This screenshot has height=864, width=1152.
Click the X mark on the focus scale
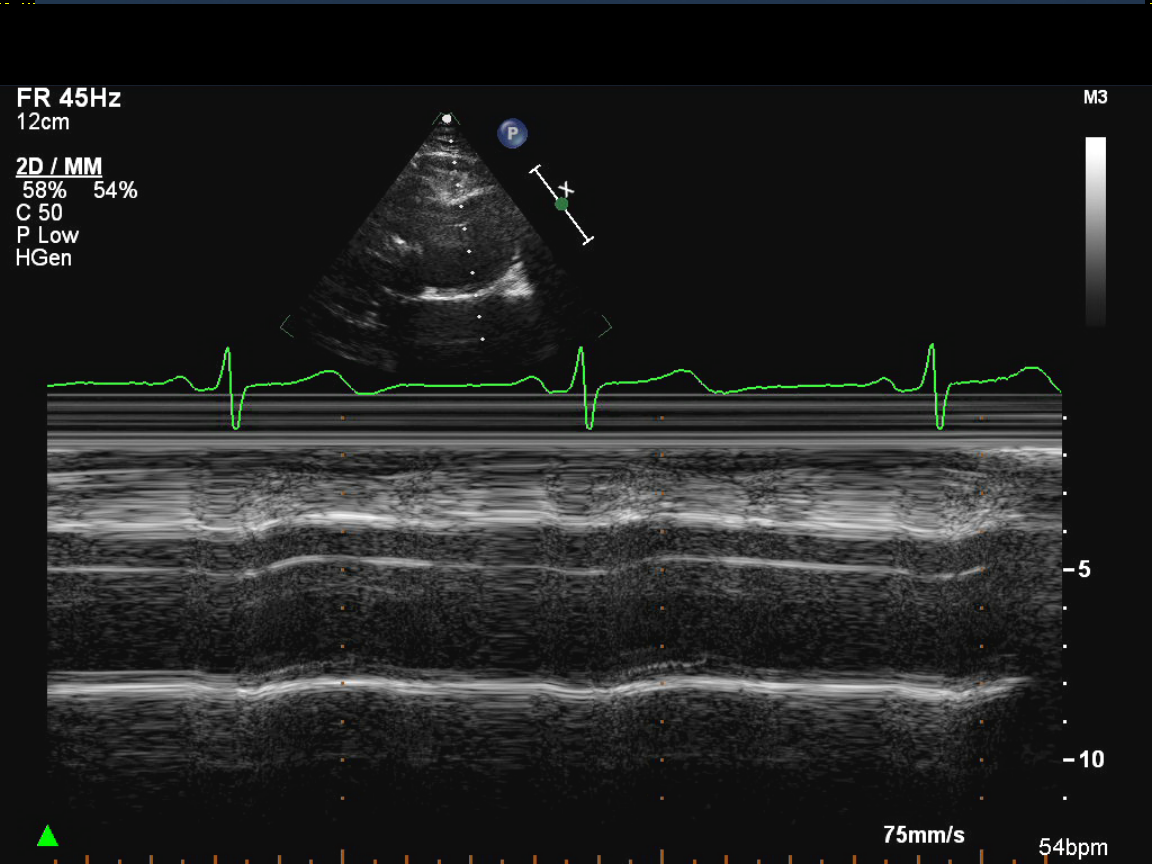pos(568,188)
